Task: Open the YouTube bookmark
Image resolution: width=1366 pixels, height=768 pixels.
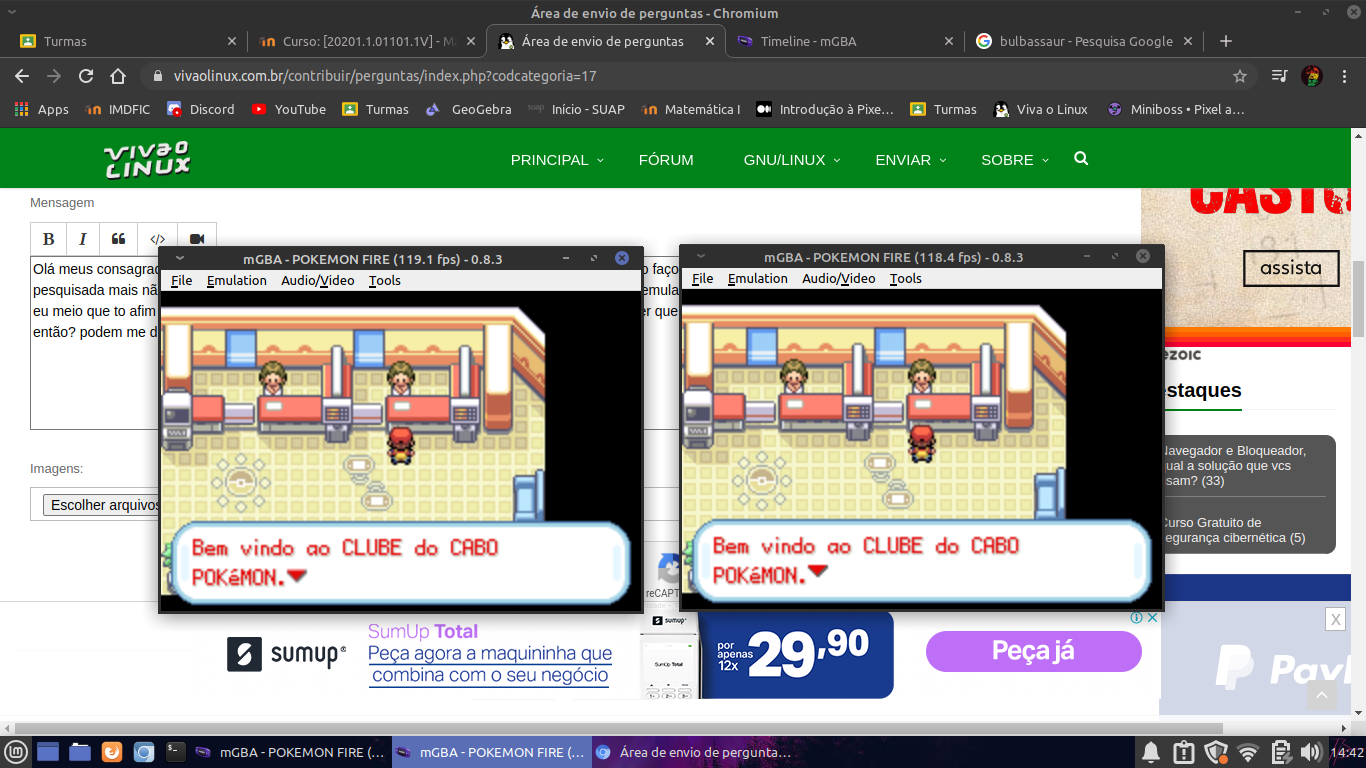Action: [x=288, y=109]
